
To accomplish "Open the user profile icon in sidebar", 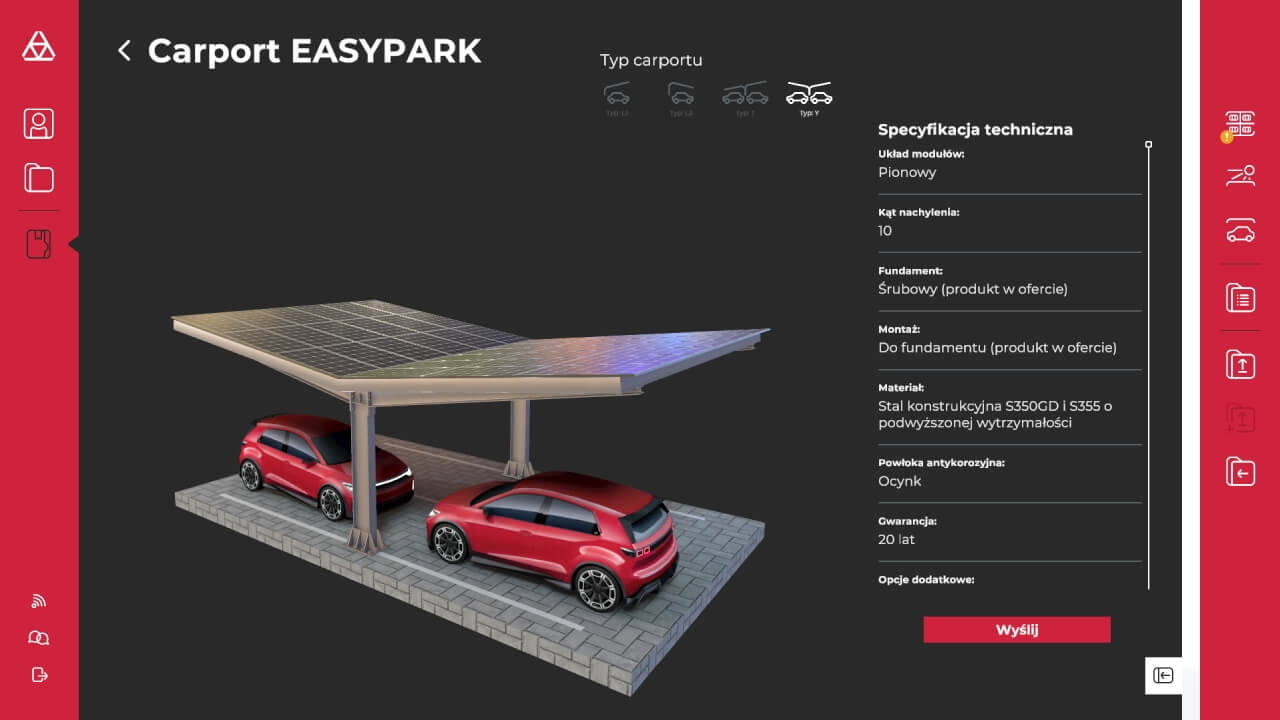I will 39,124.
